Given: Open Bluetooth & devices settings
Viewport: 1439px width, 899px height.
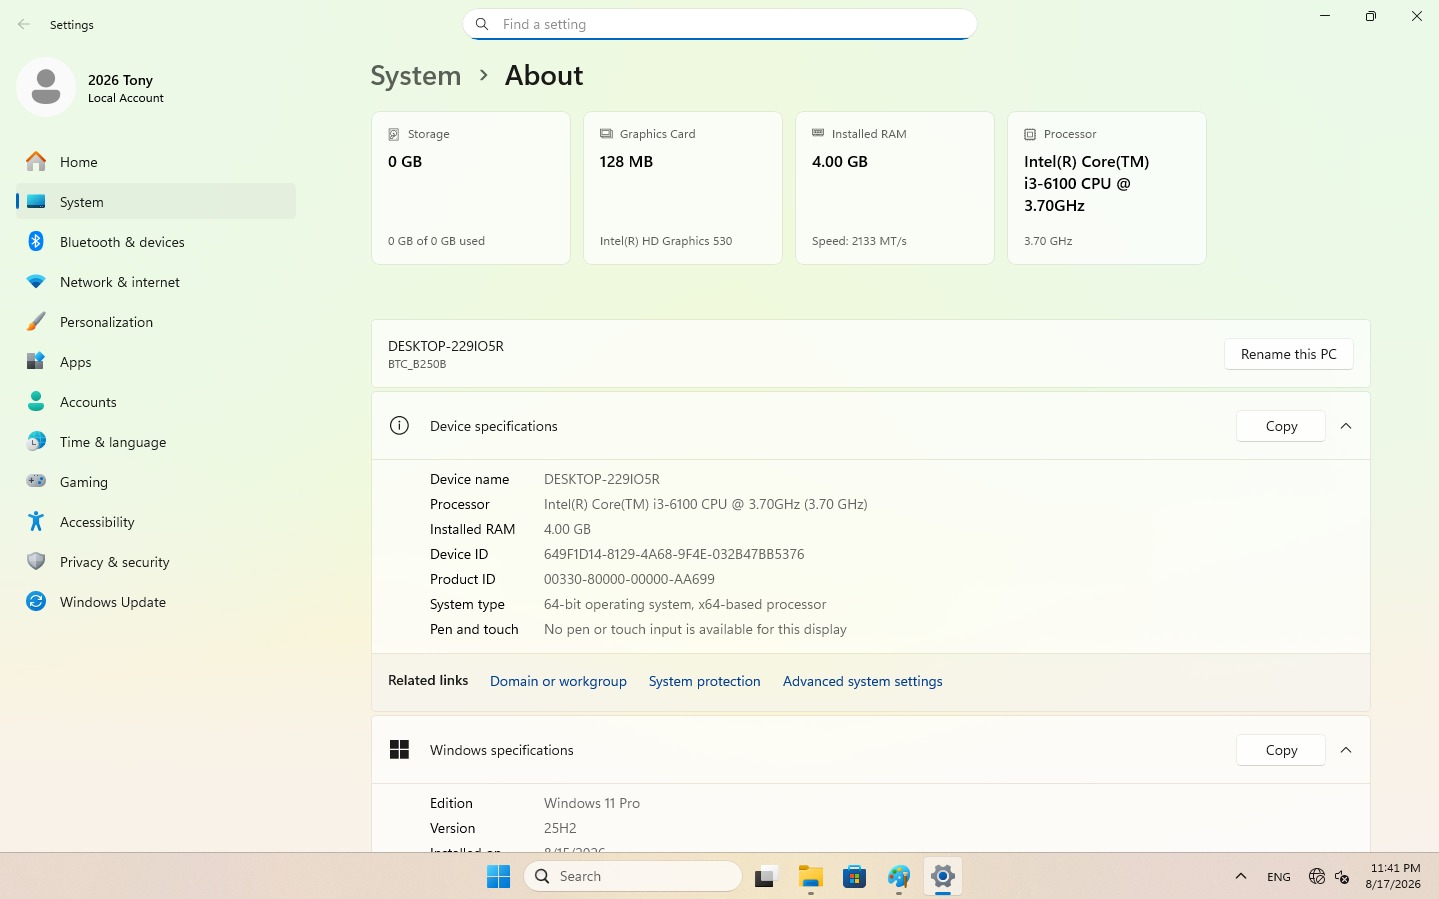Looking at the screenshot, I should [156, 241].
